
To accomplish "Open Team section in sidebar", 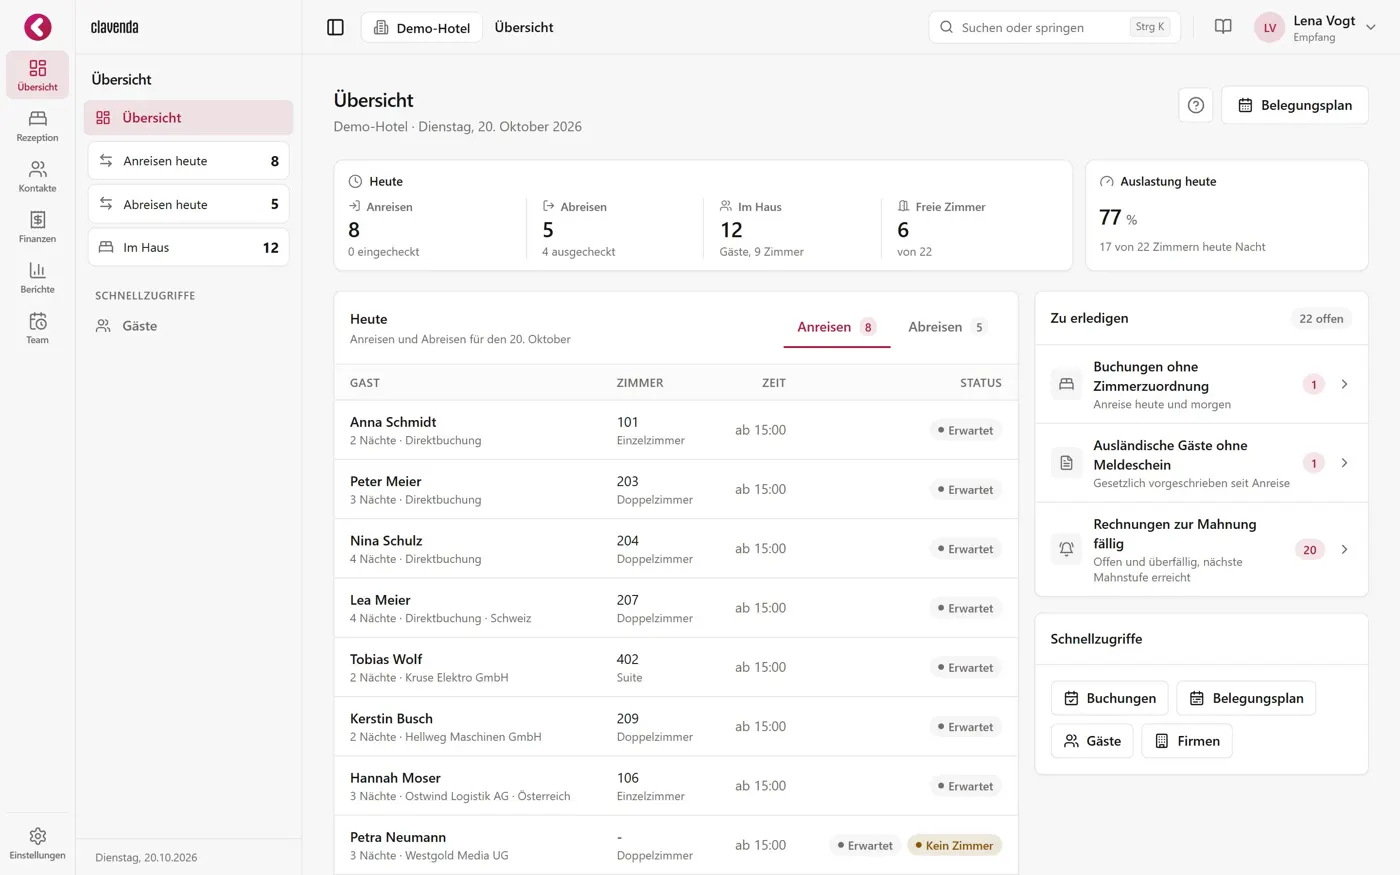I will 37,328.
